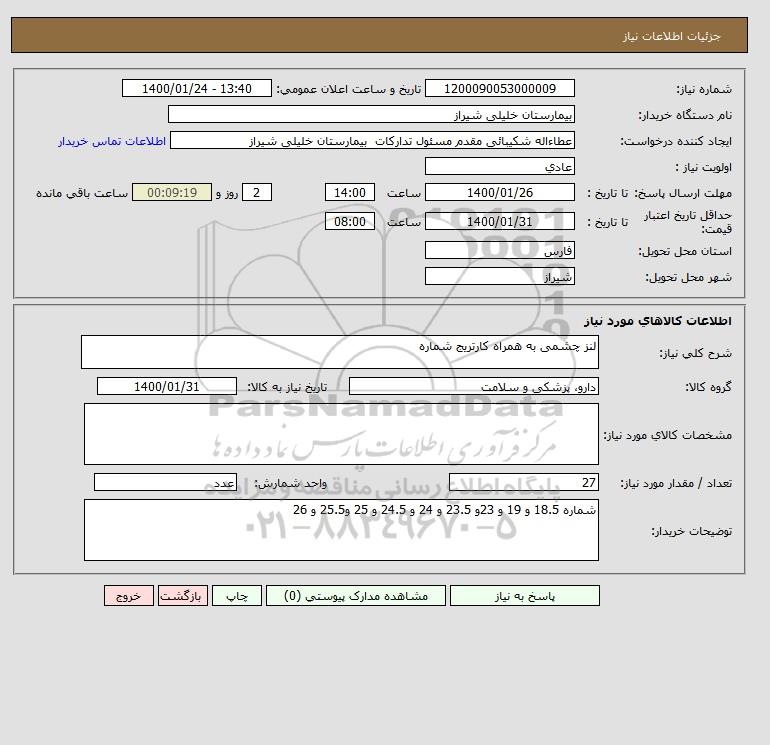Click the توضیحات خریدار label

[691, 531]
